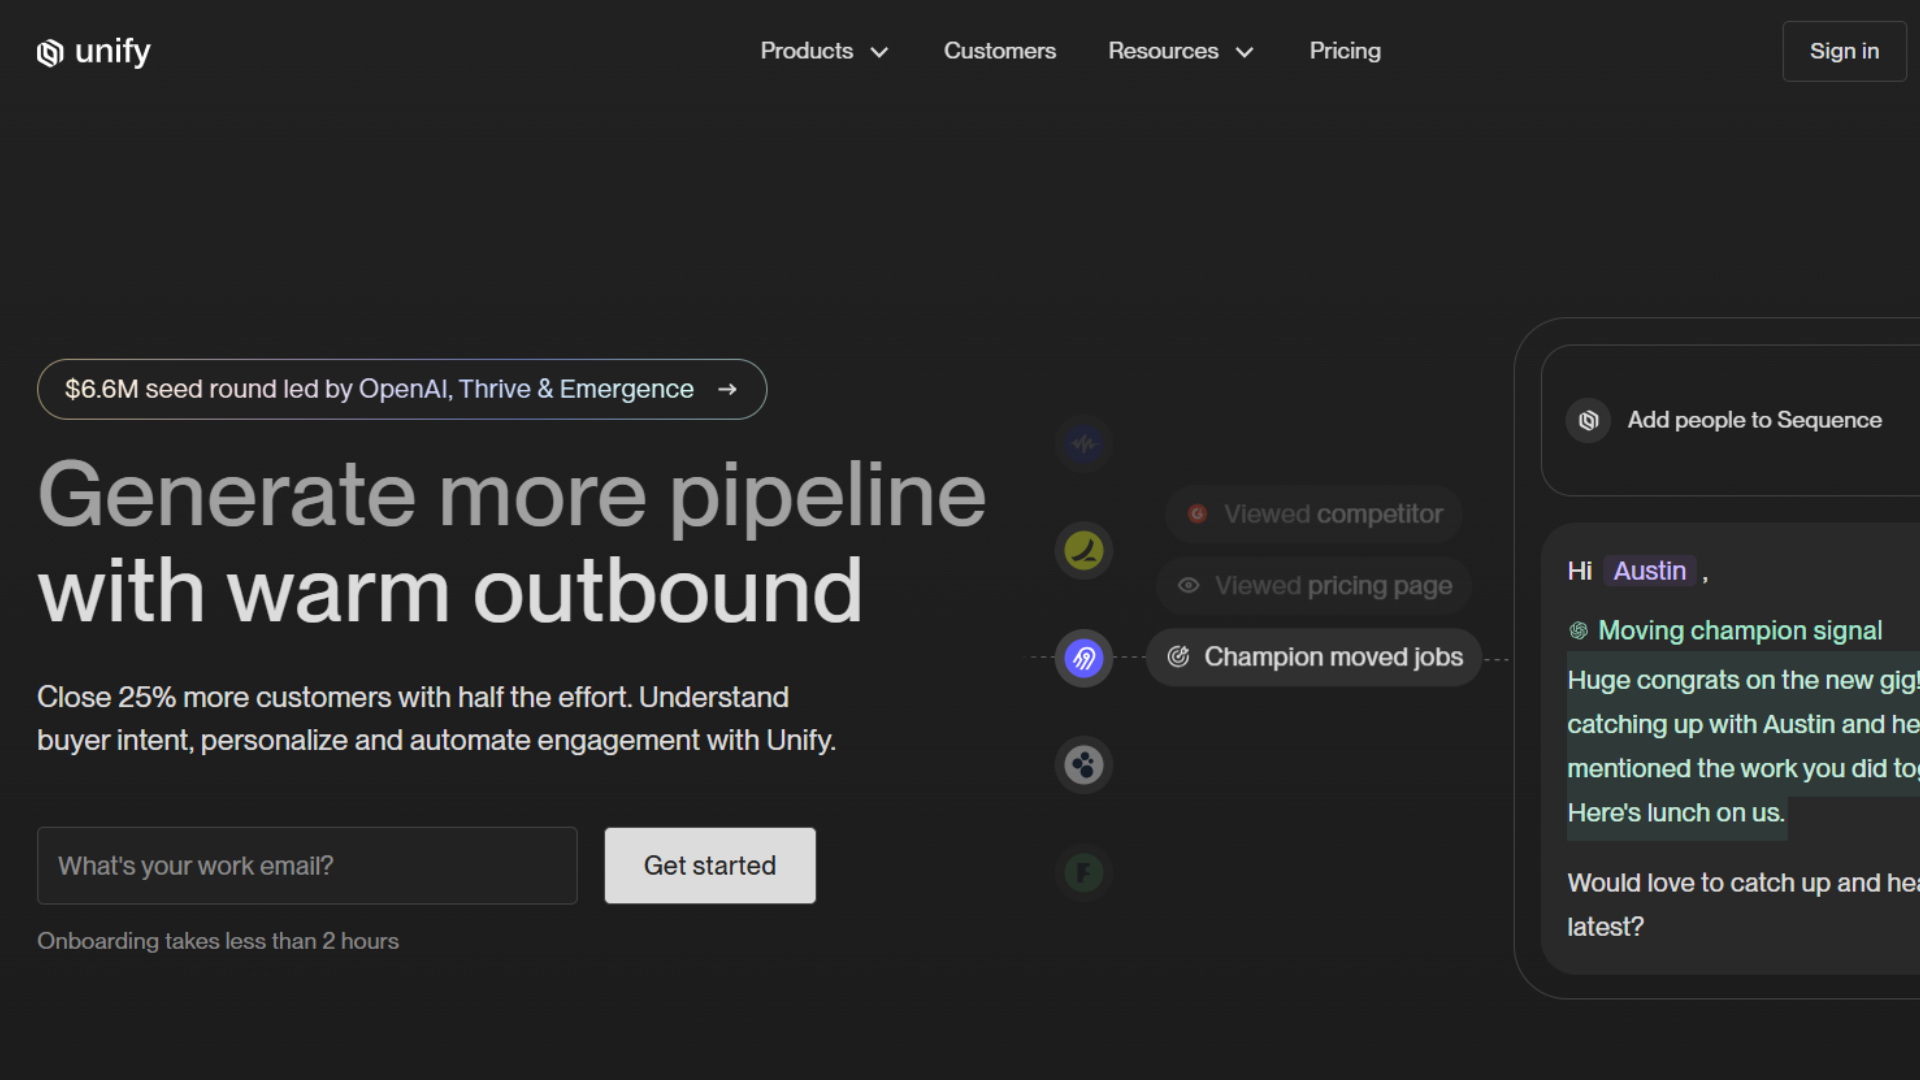Image resolution: width=1920 pixels, height=1080 pixels.
Task: Click the eye icon in Viewed pricing page
Action: 1188,586
